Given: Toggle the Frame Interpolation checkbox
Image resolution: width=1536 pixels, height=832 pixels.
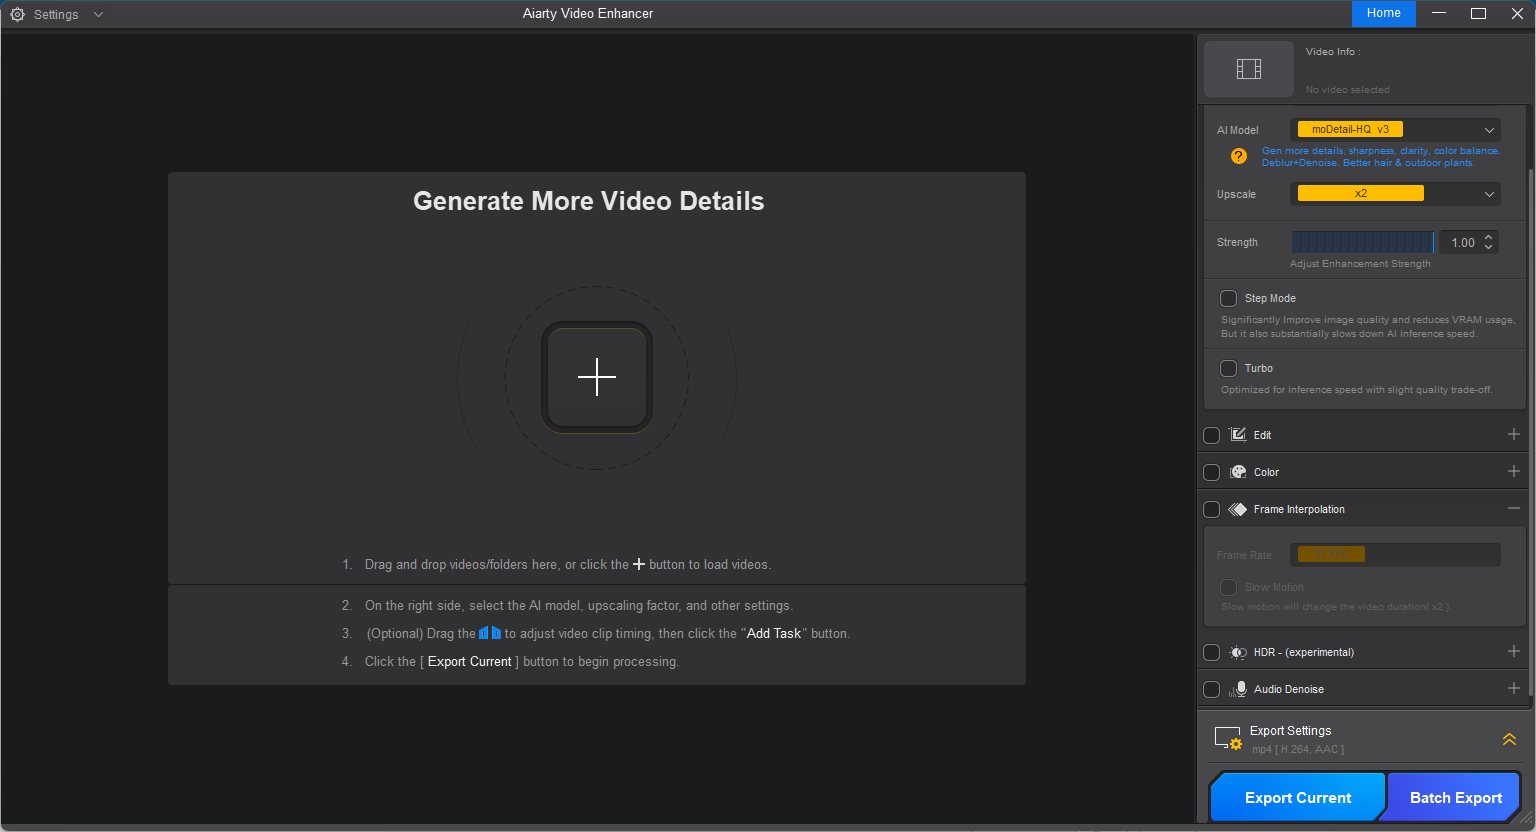Looking at the screenshot, I should pos(1211,509).
